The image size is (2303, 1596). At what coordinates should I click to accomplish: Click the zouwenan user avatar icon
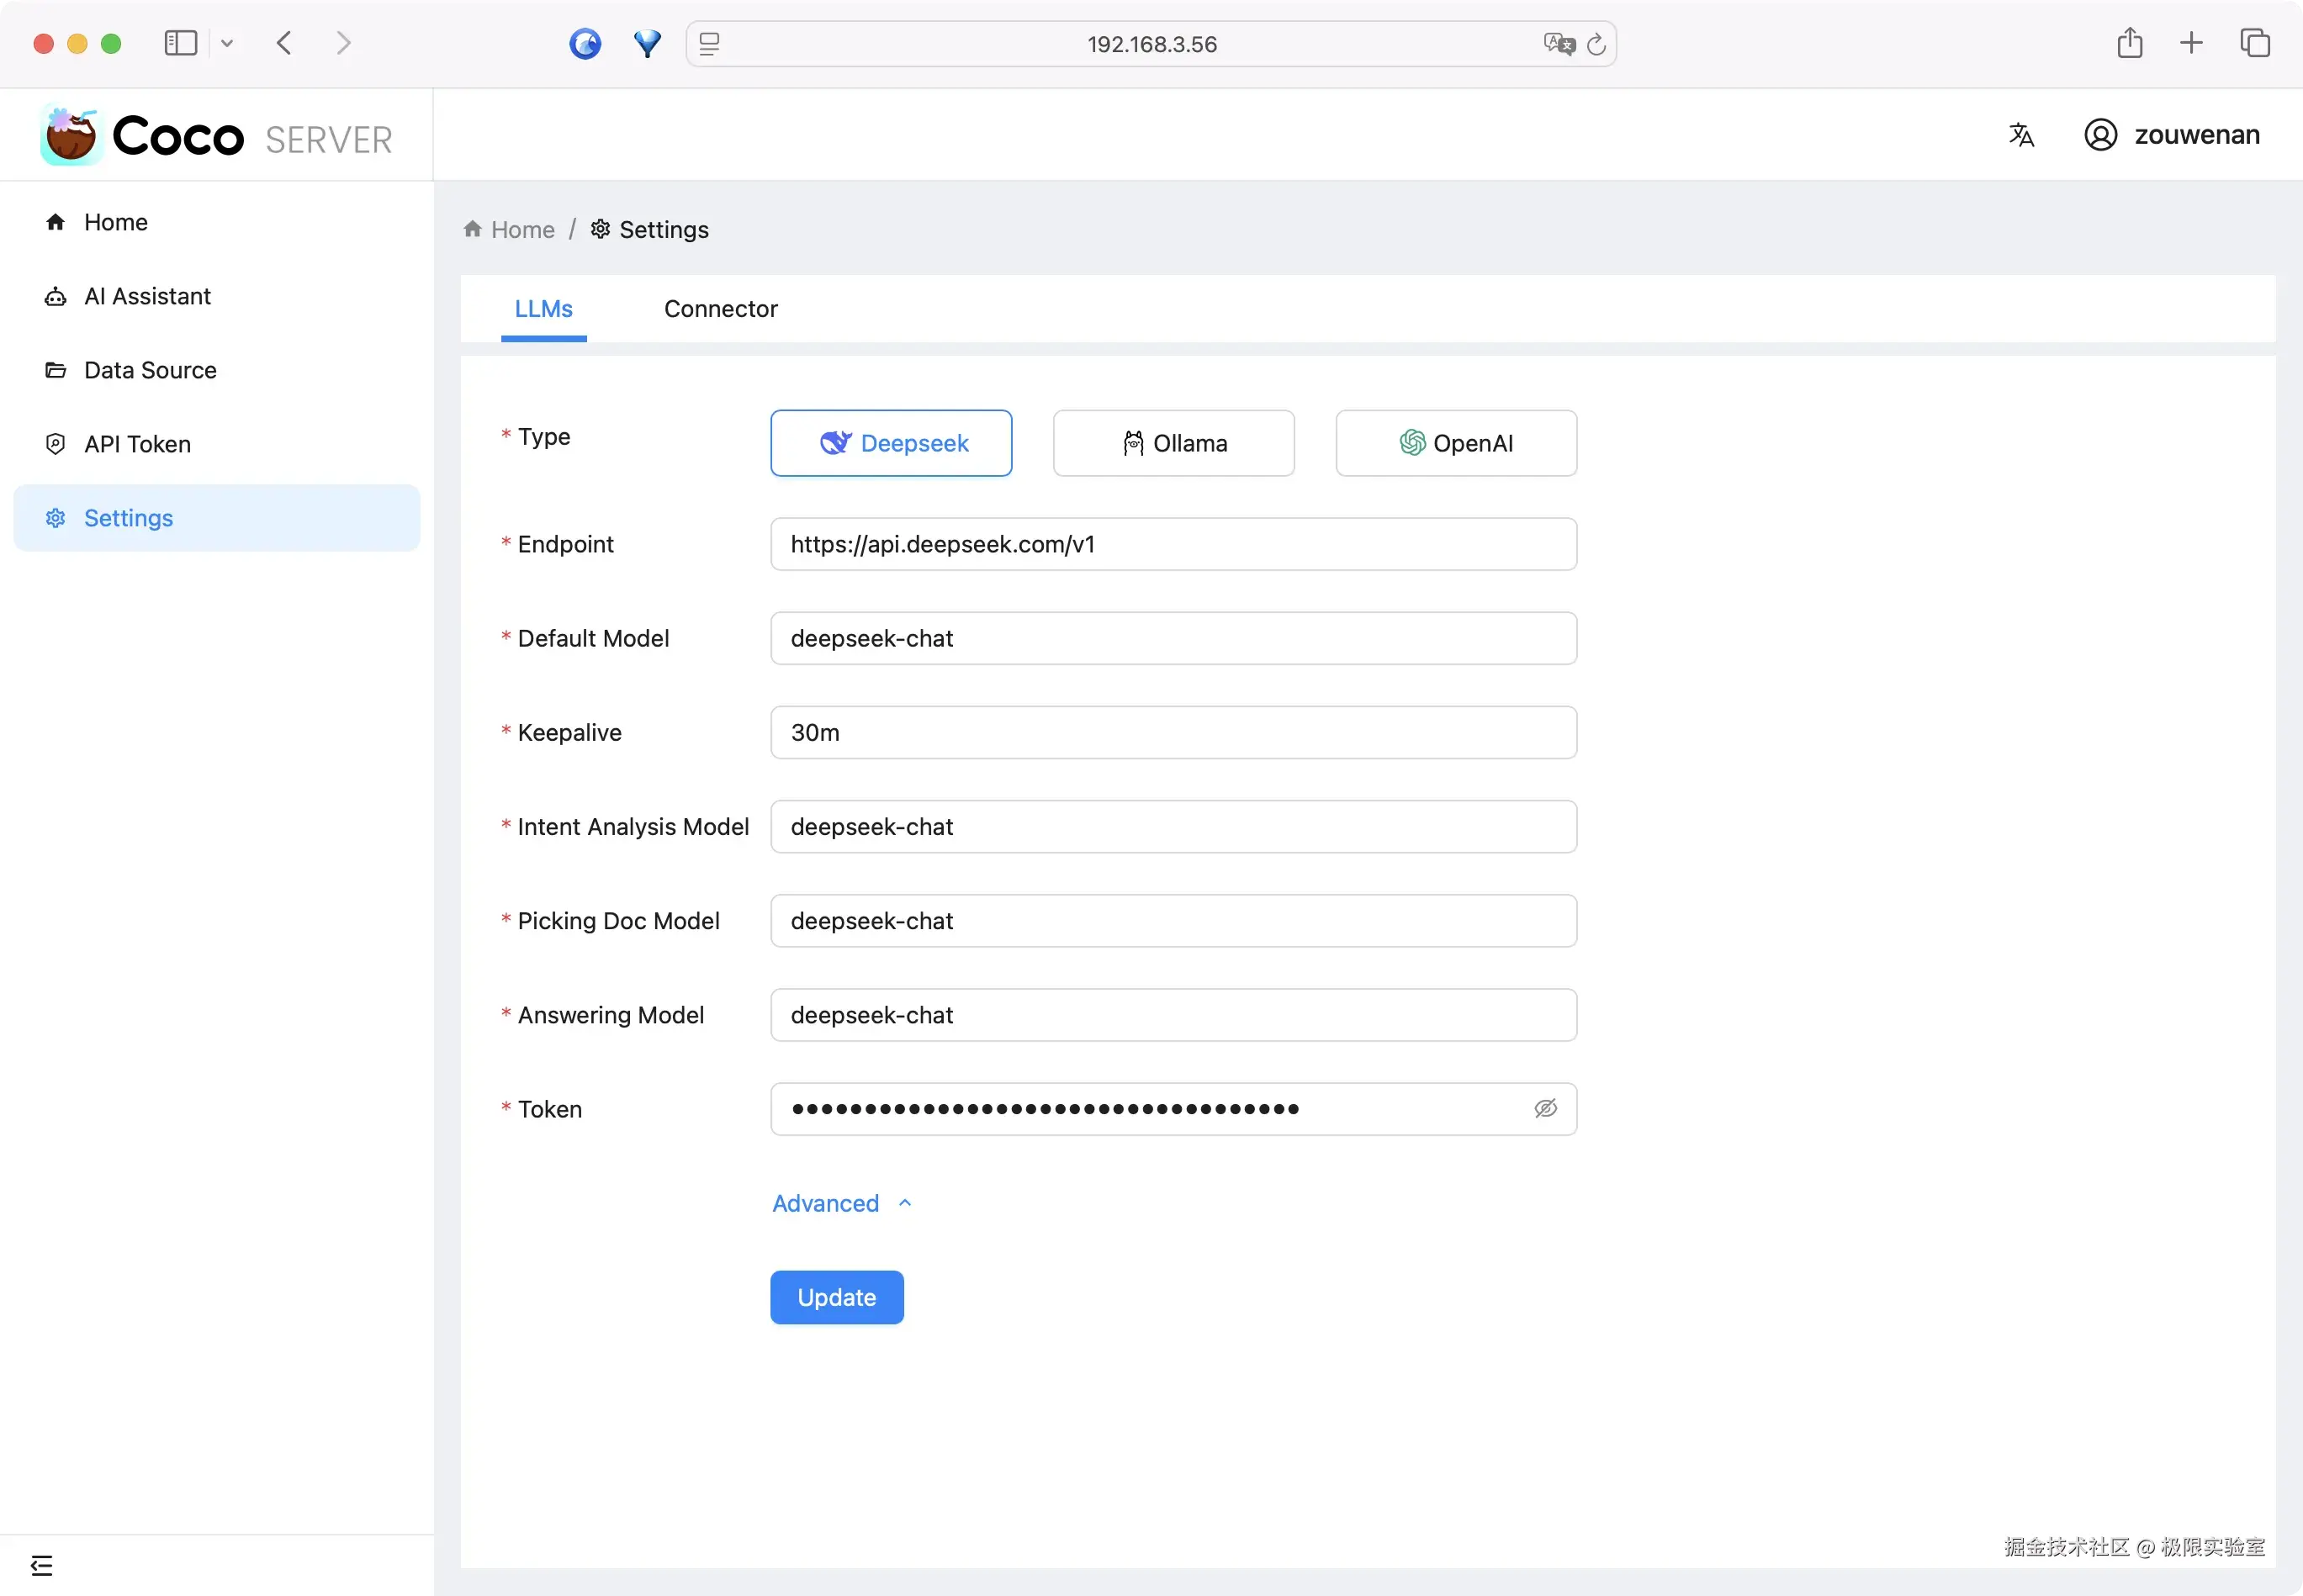click(x=2100, y=135)
